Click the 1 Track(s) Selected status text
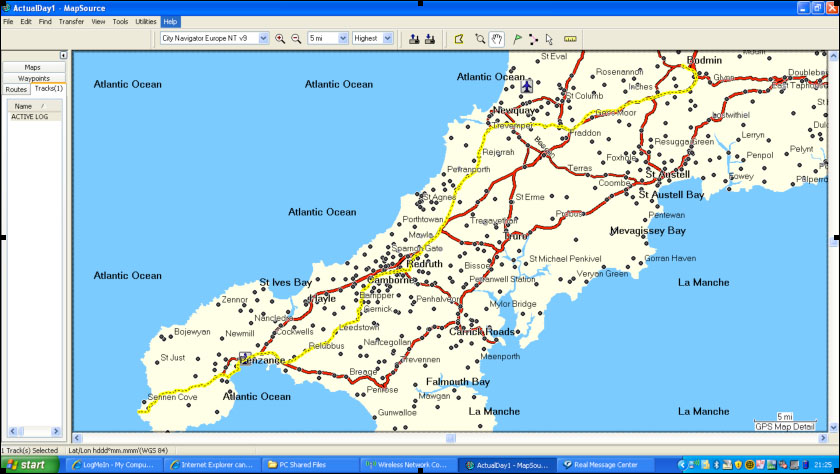Image resolution: width=840 pixels, height=474 pixels. click(x=29, y=450)
